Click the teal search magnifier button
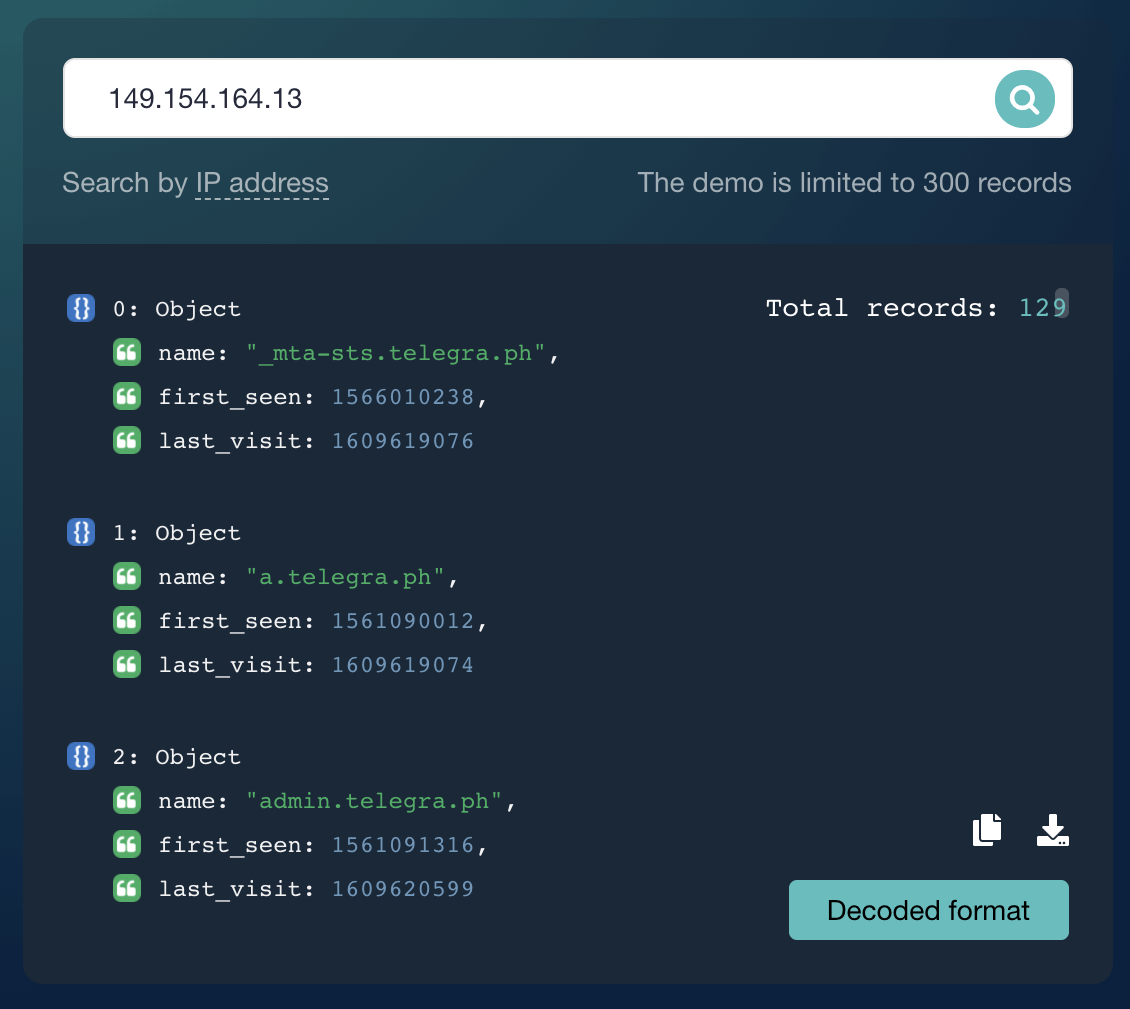 coord(1024,99)
